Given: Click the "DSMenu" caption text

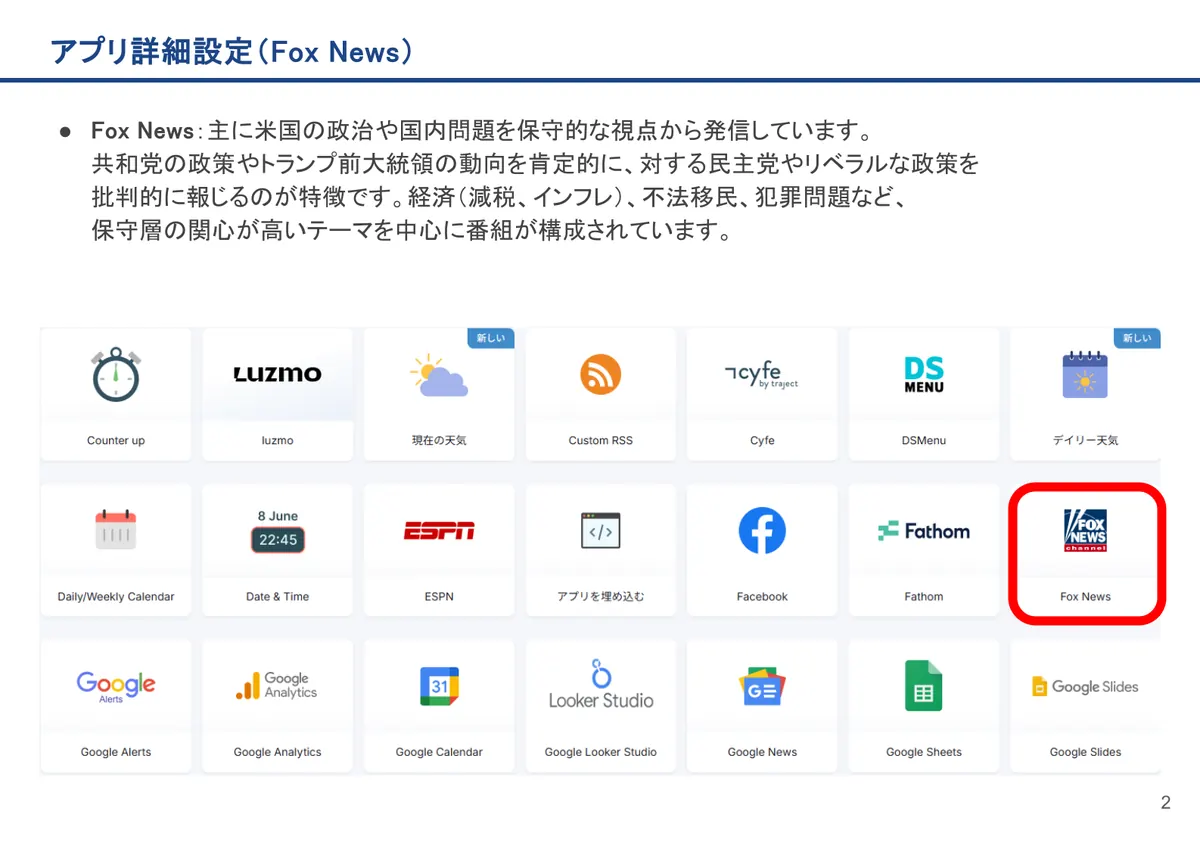Looking at the screenshot, I should click(924, 440).
